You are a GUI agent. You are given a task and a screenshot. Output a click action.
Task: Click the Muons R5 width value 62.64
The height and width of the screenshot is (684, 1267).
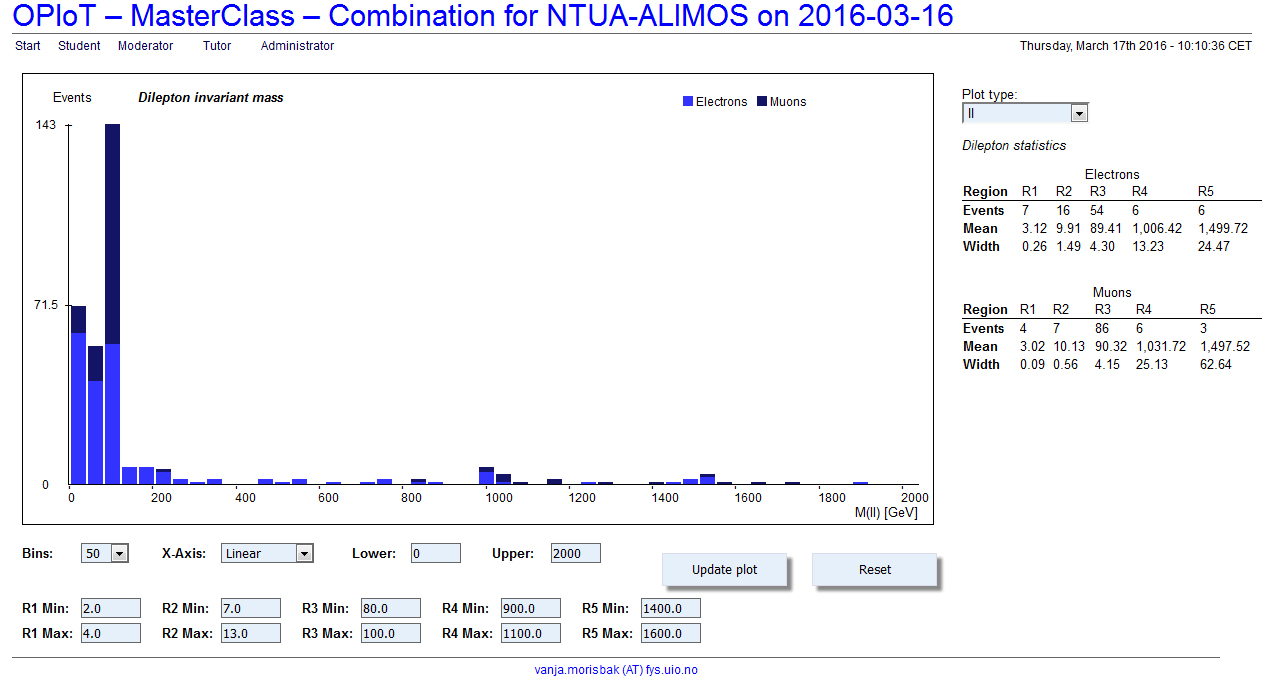pos(1216,365)
